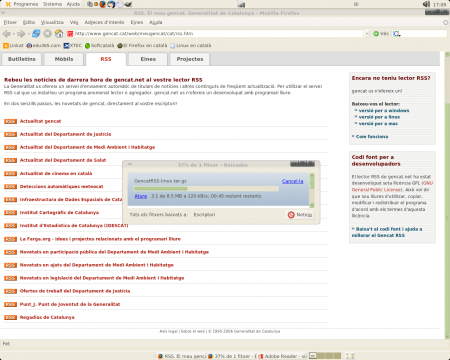The width and height of the screenshot is (450, 360).
Task: Open Novetats en ajuts feed link
Action: [x=97, y=265]
